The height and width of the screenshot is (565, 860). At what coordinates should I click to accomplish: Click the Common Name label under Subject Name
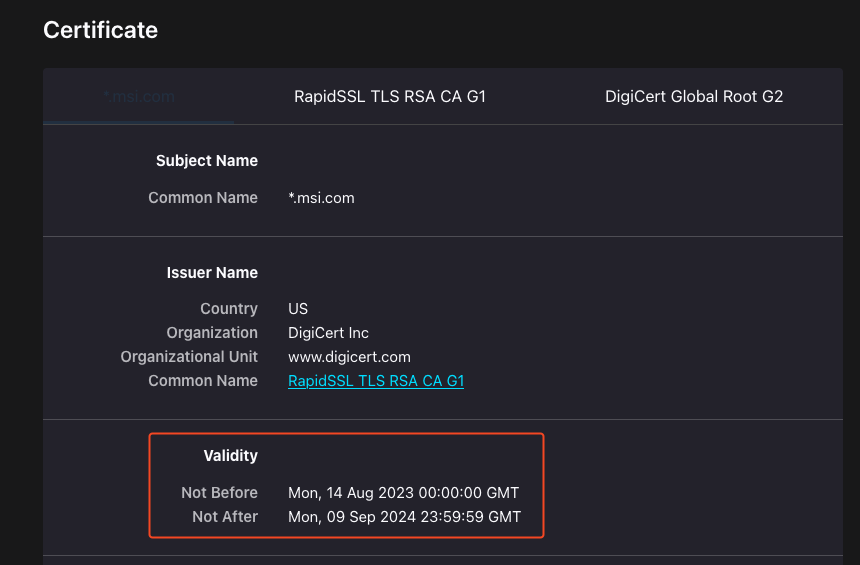click(203, 198)
